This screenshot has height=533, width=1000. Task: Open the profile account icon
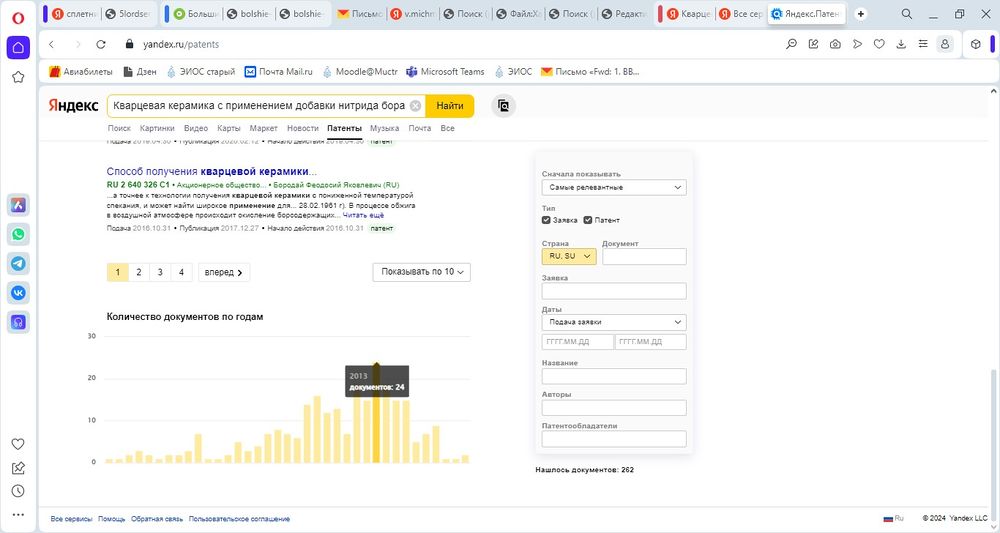click(x=945, y=44)
